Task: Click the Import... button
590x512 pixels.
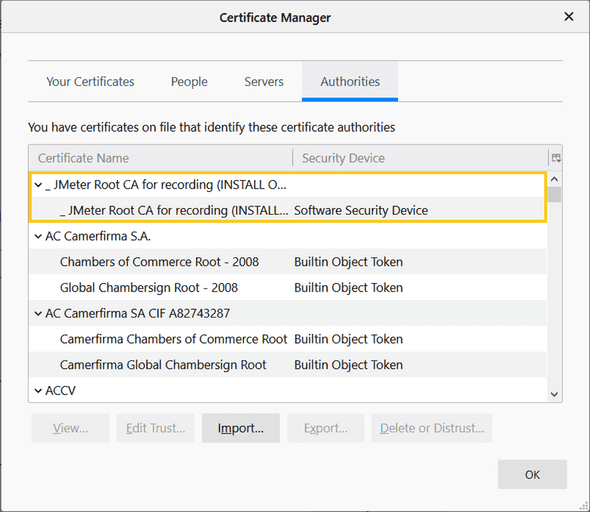Action: tap(241, 428)
